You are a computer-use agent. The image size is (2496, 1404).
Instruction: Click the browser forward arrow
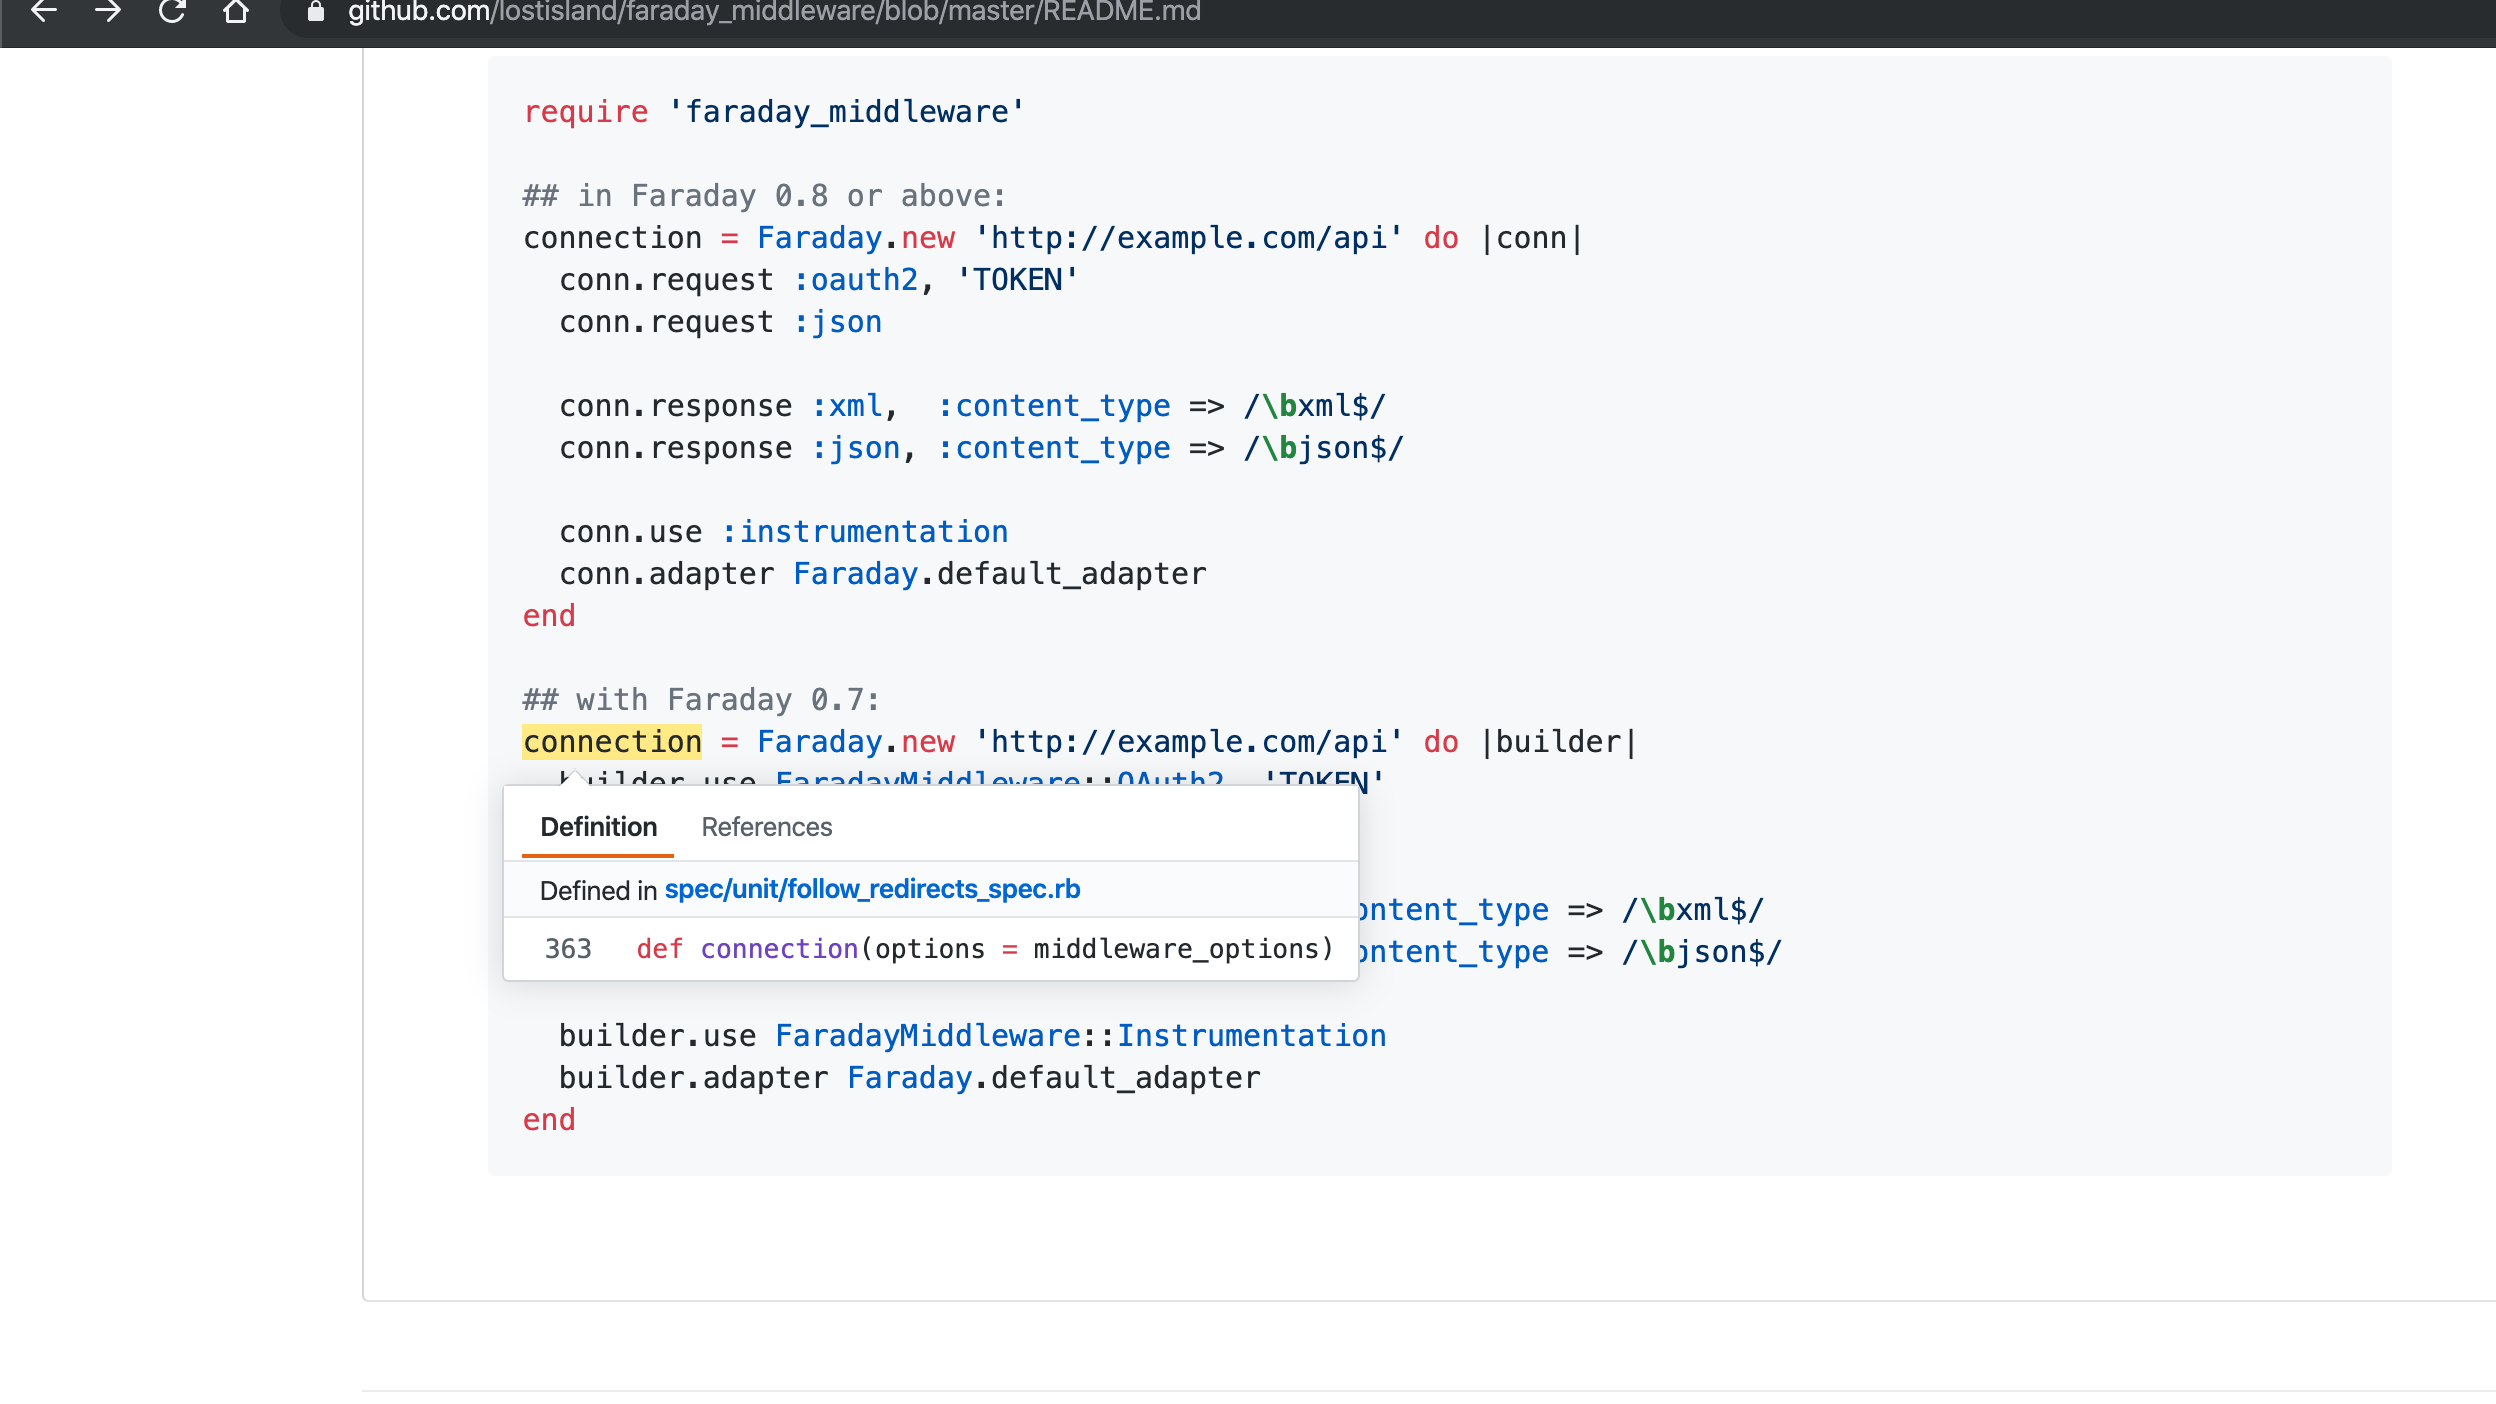tap(108, 12)
